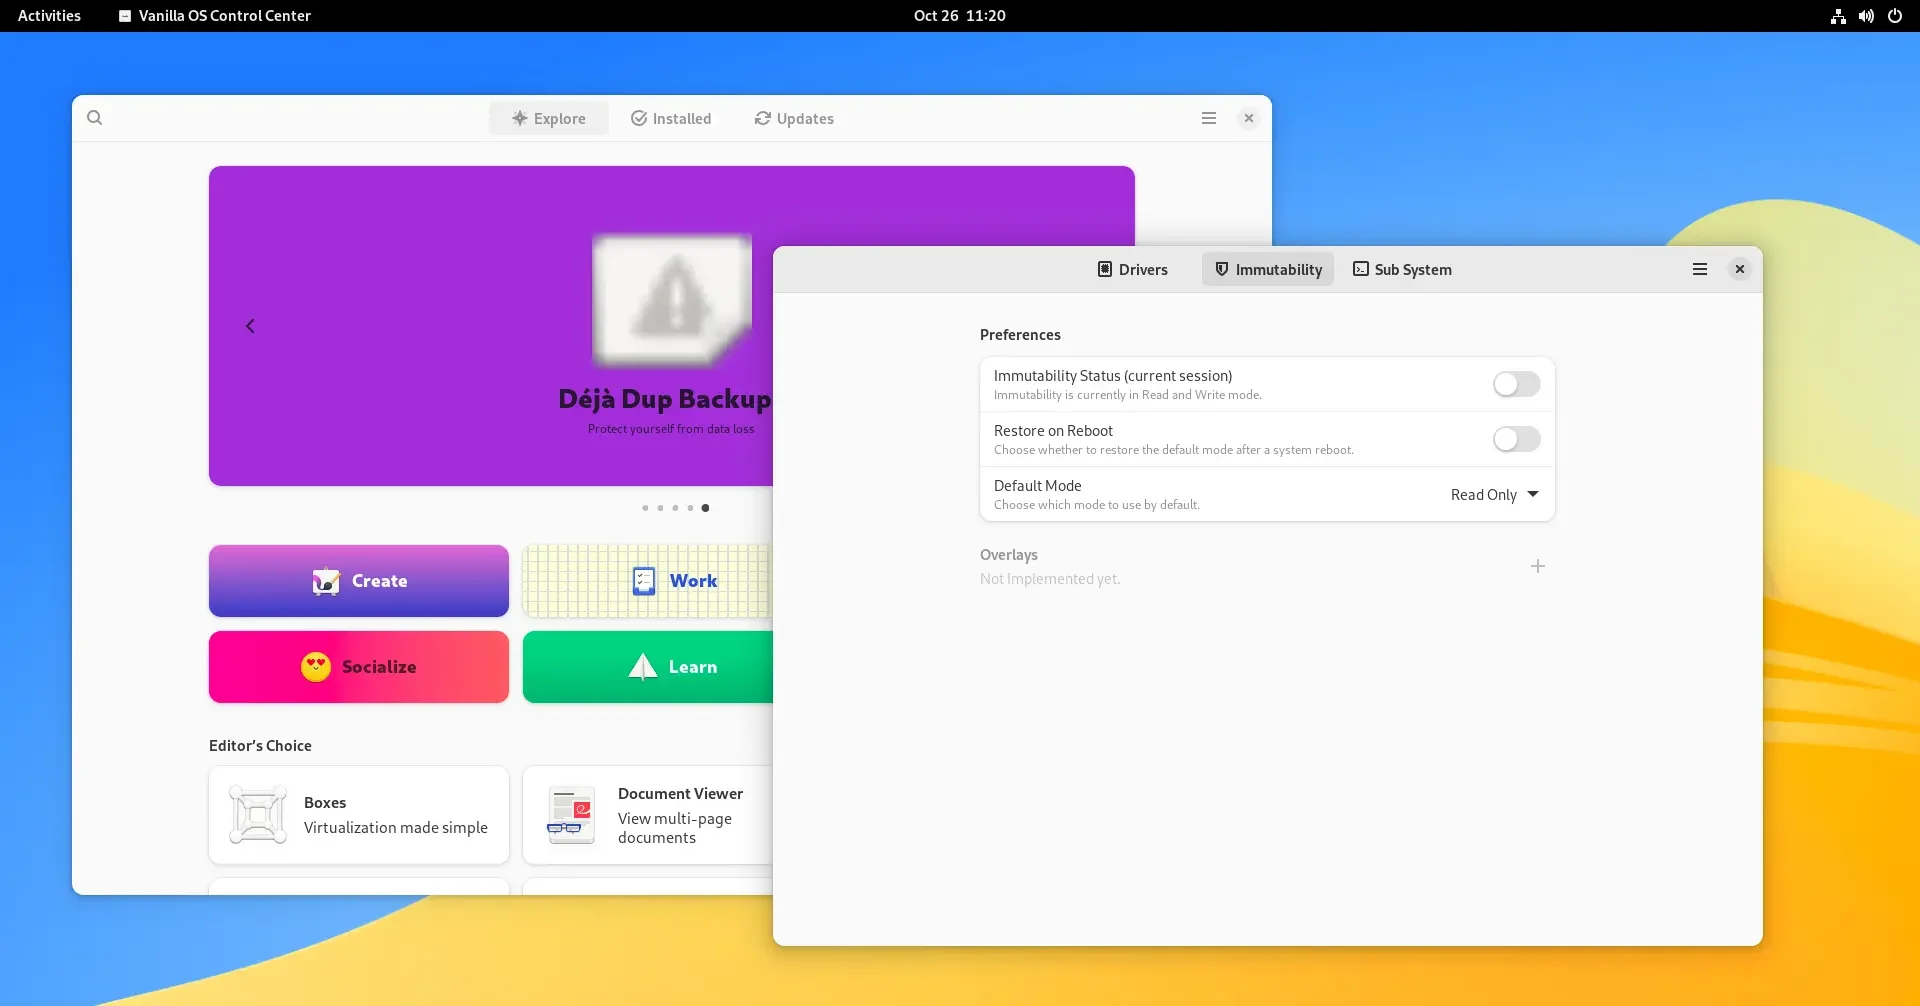Select the first banner carousel dot
This screenshot has height=1006, width=1920.
(645, 508)
